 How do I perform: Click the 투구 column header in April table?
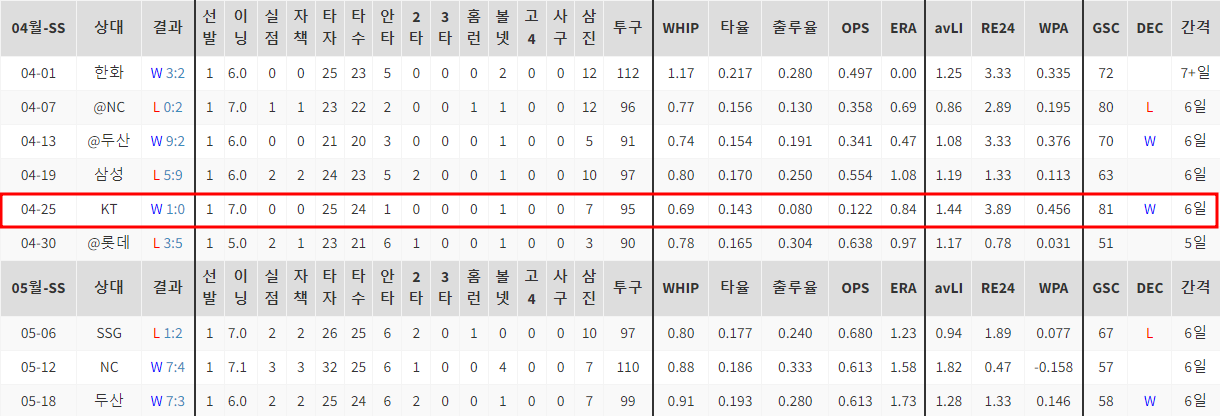coord(628,29)
